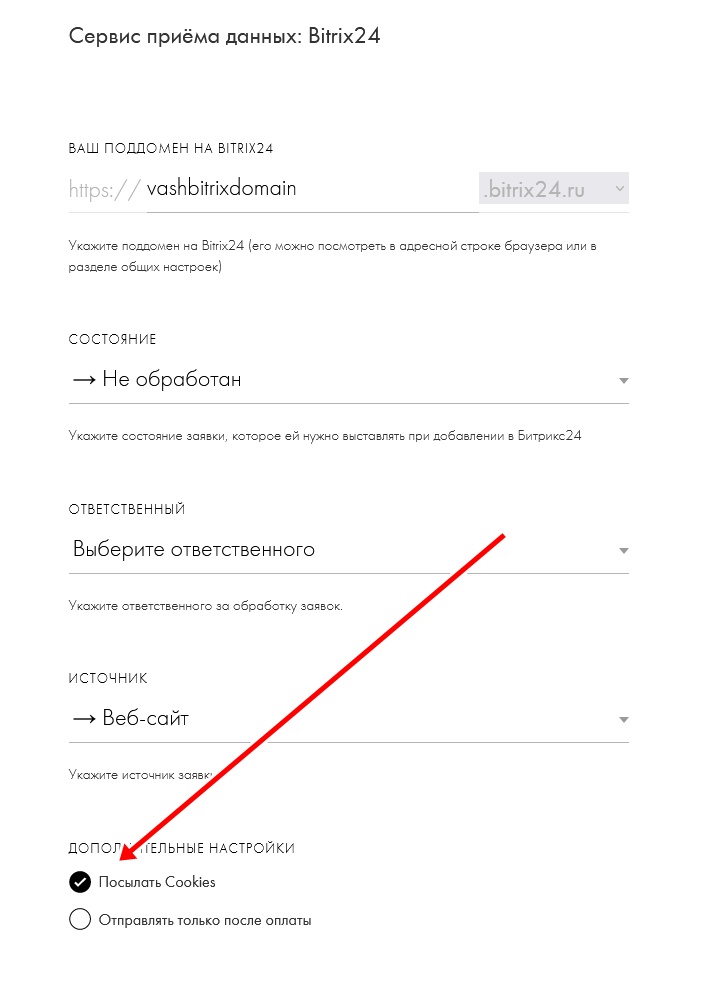720x985 pixels.
Task: Click the ОТВЕТСТВЕННЫЙ field label
Action: [127, 509]
